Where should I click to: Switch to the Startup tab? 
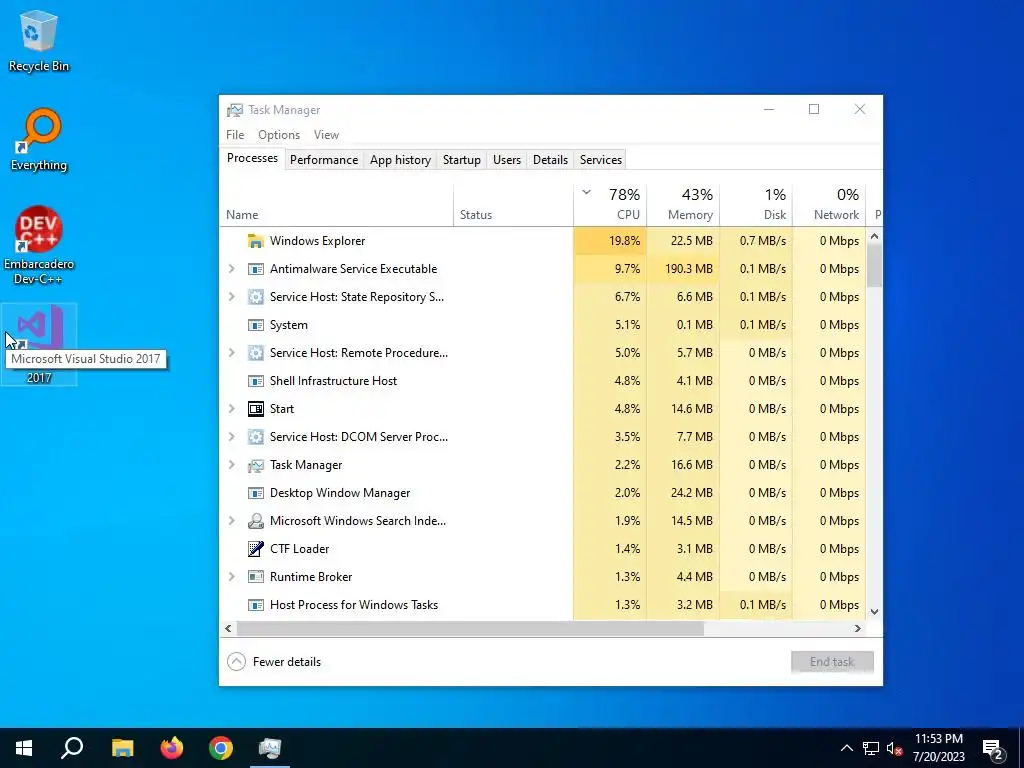462,160
